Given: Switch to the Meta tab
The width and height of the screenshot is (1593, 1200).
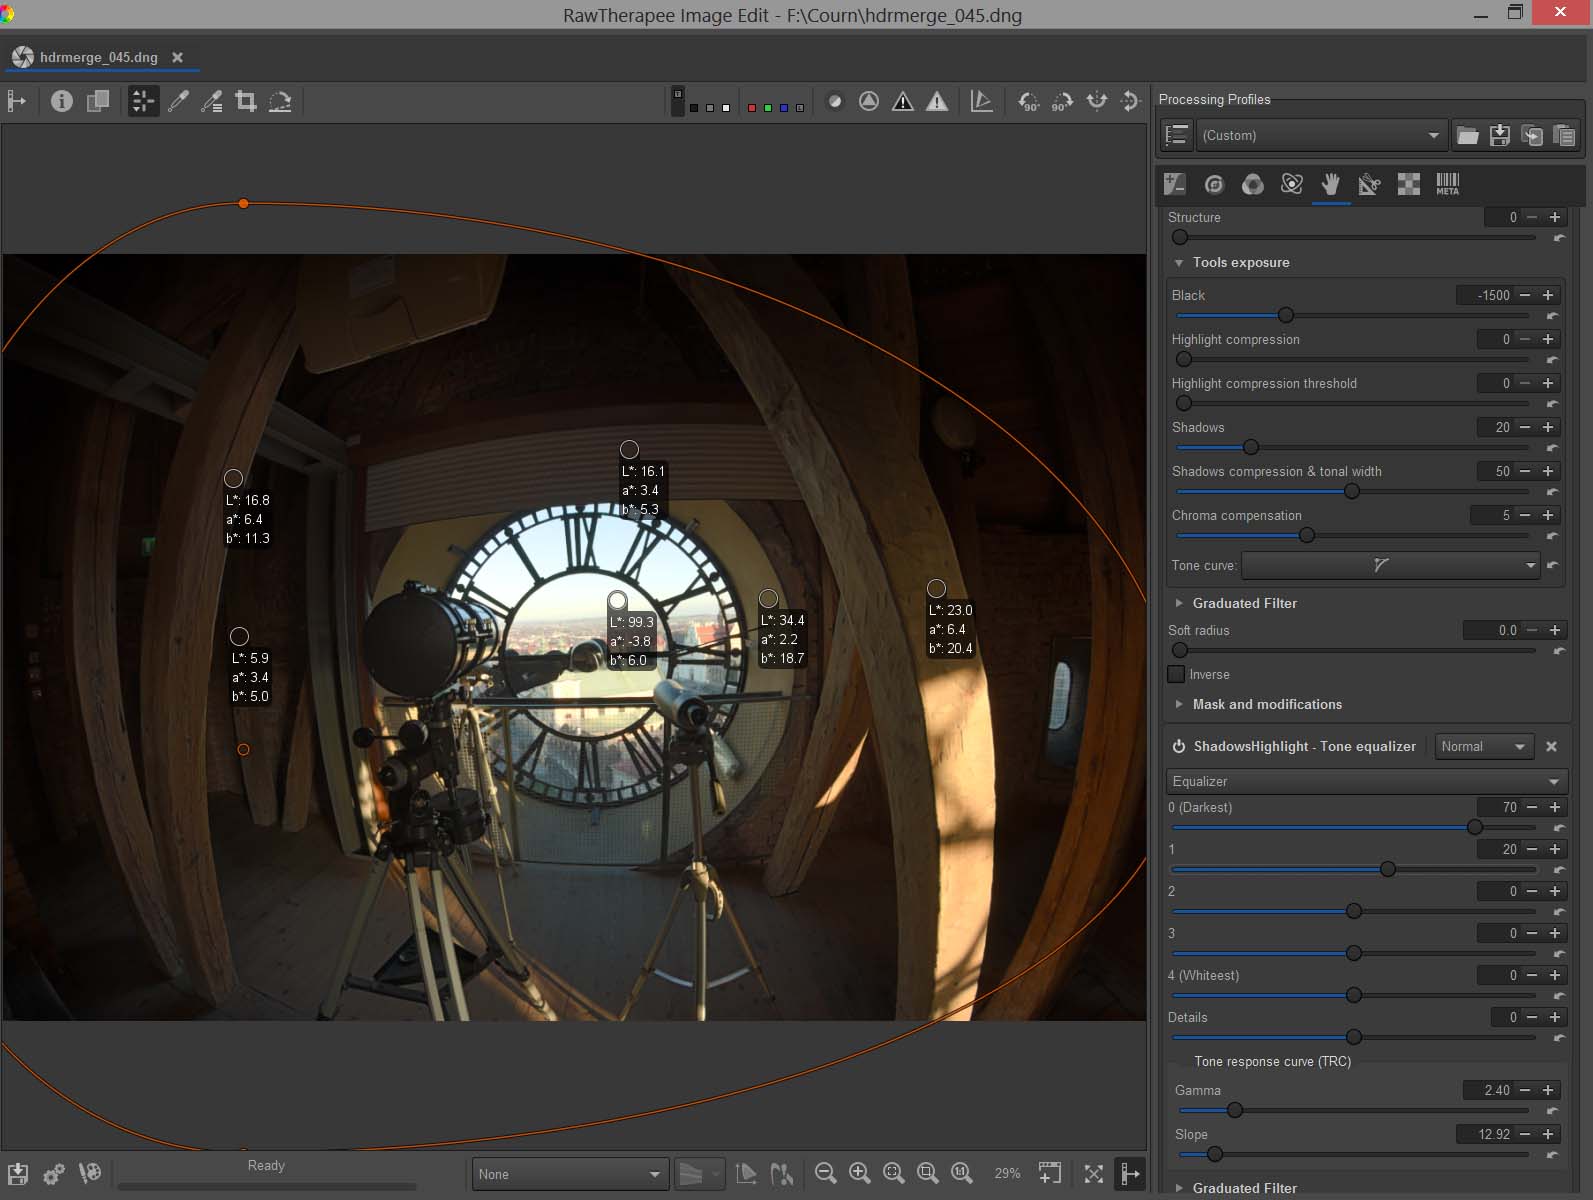Looking at the screenshot, I should (1447, 184).
